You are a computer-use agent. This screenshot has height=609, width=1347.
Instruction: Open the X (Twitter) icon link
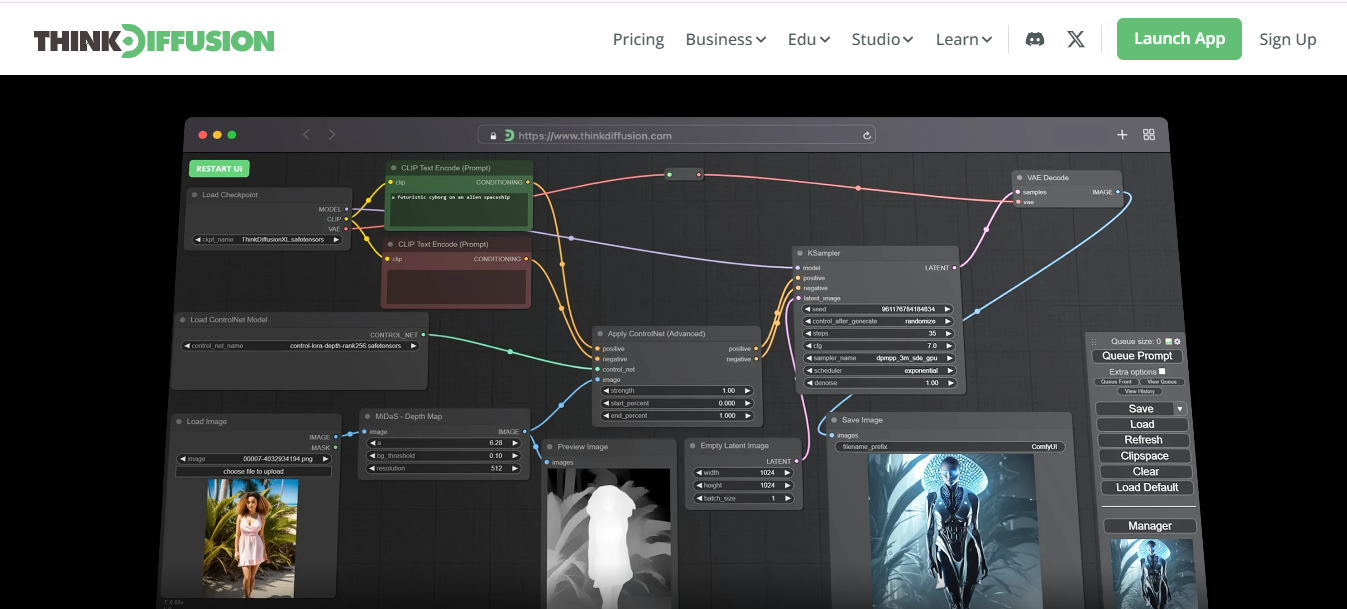1076,39
